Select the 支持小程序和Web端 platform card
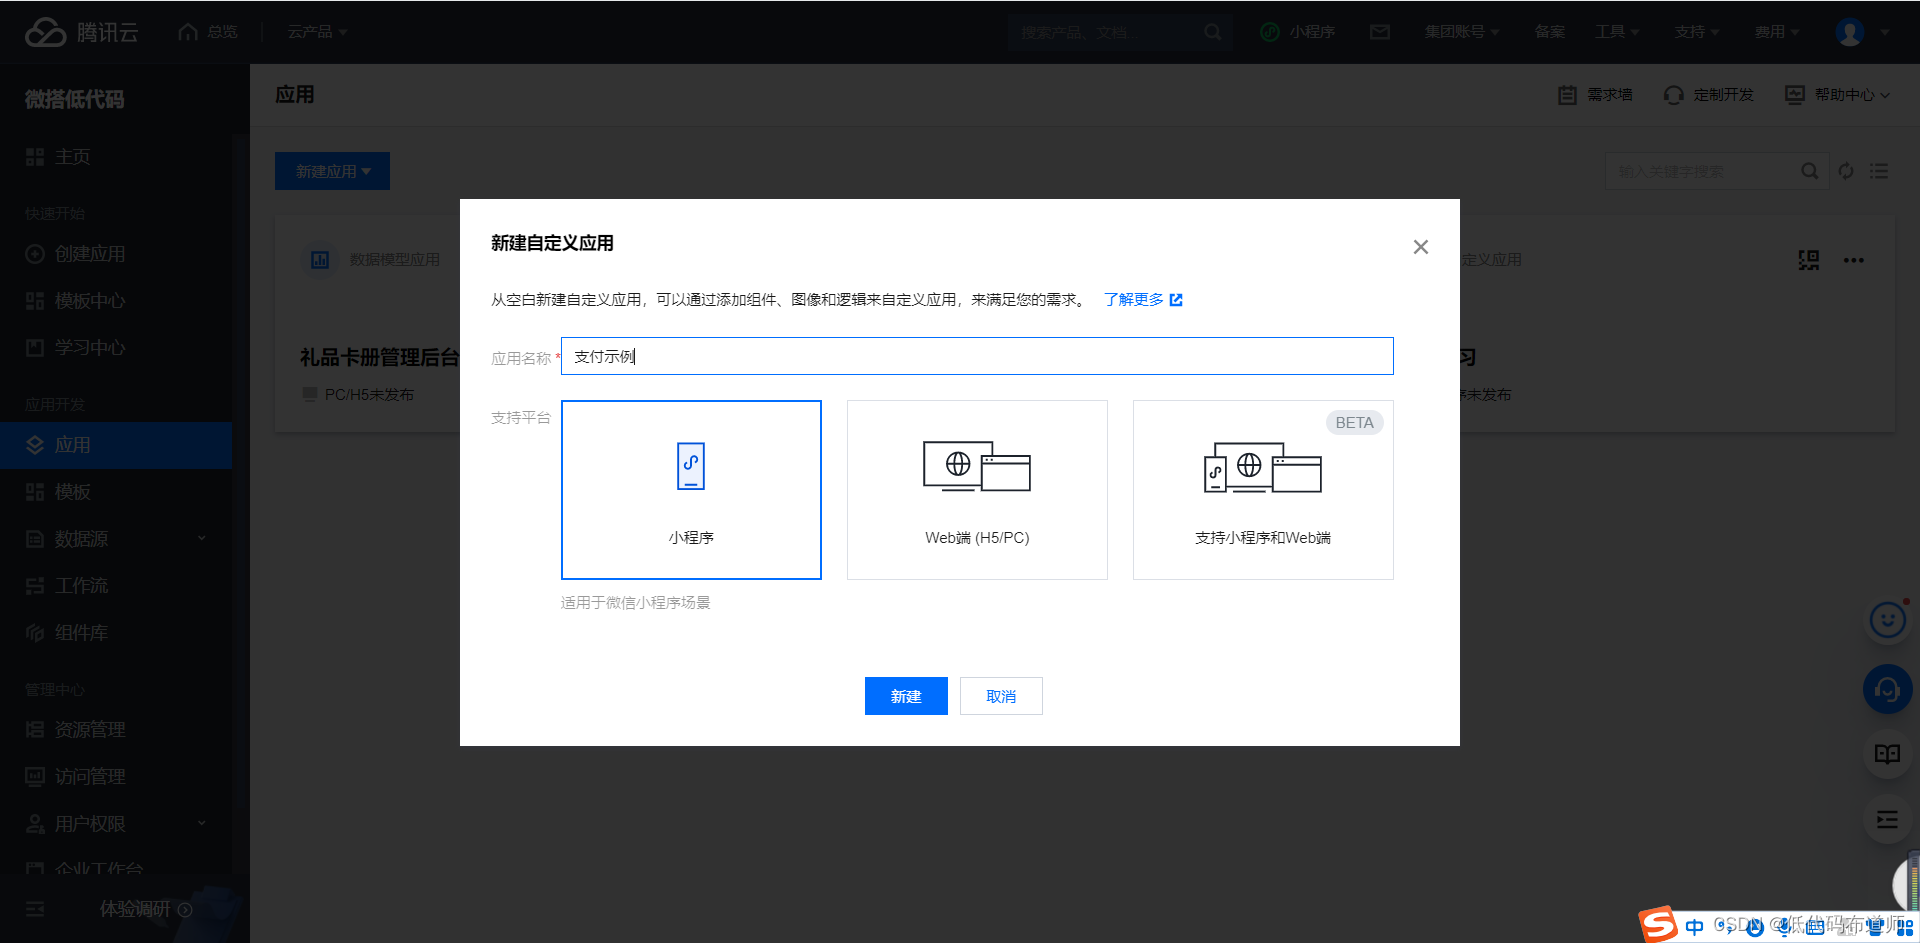1920x943 pixels. (x=1263, y=490)
